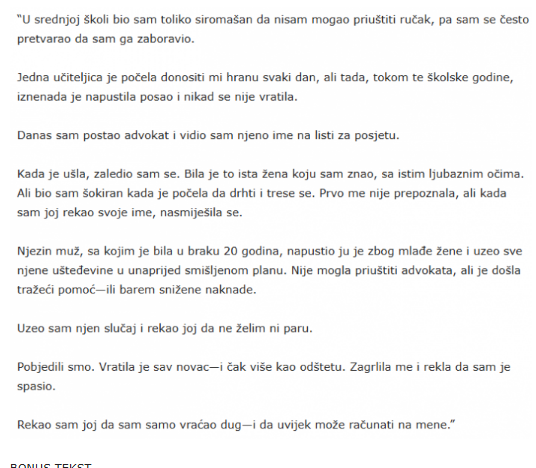Click the paragraph "Uzeo sam njen slučaj"

tap(165, 329)
